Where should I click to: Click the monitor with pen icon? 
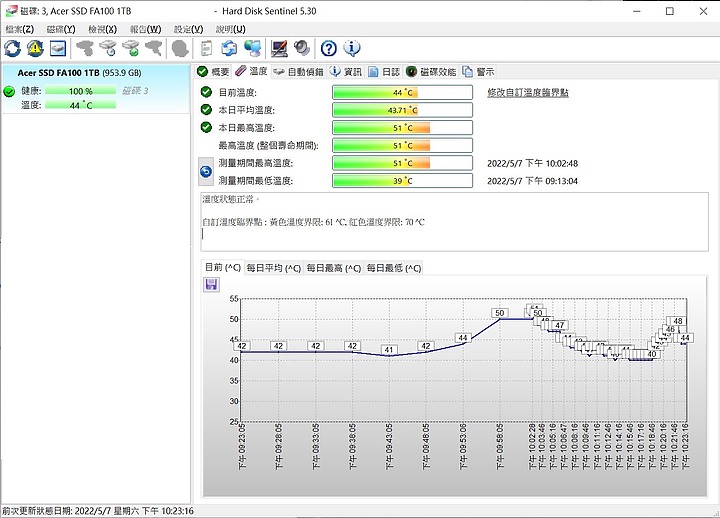[279, 48]
